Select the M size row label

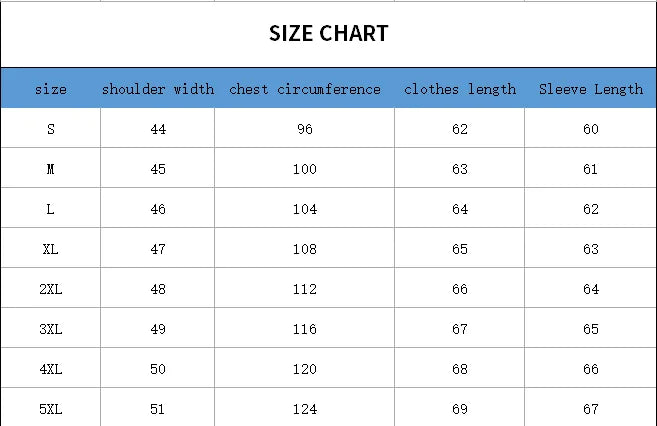[51, 169]
